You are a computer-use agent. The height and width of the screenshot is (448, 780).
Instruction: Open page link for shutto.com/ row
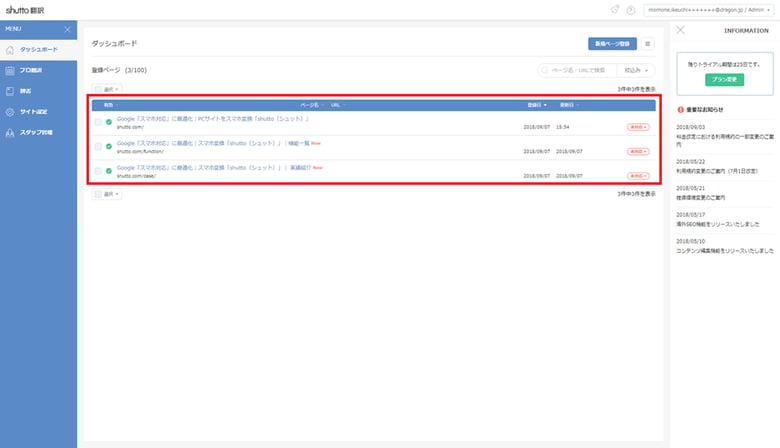213,119
